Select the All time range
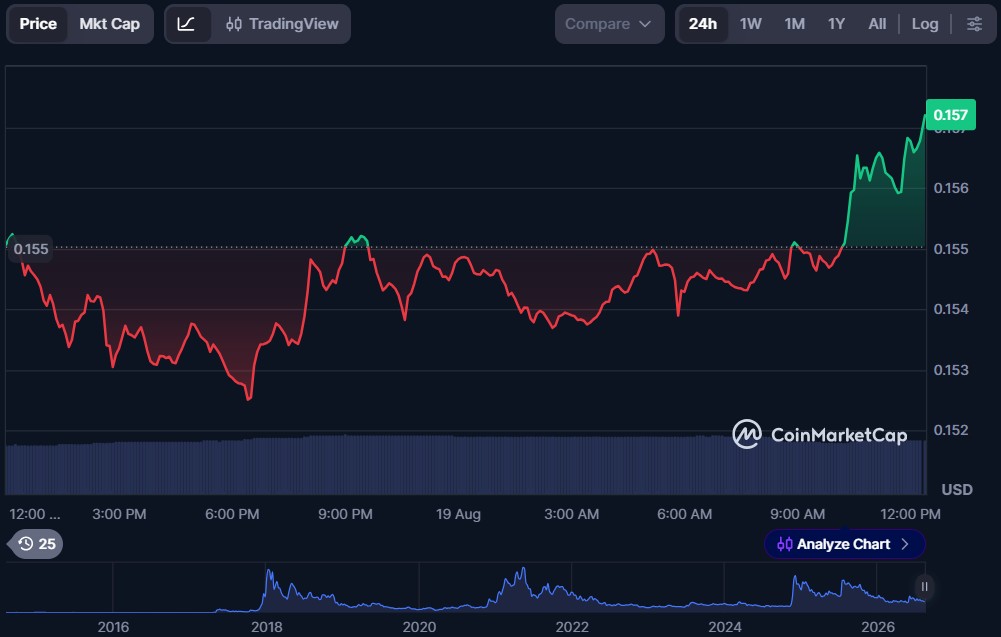Screen dimensions: 1001x637 click(x=877, y=24)
